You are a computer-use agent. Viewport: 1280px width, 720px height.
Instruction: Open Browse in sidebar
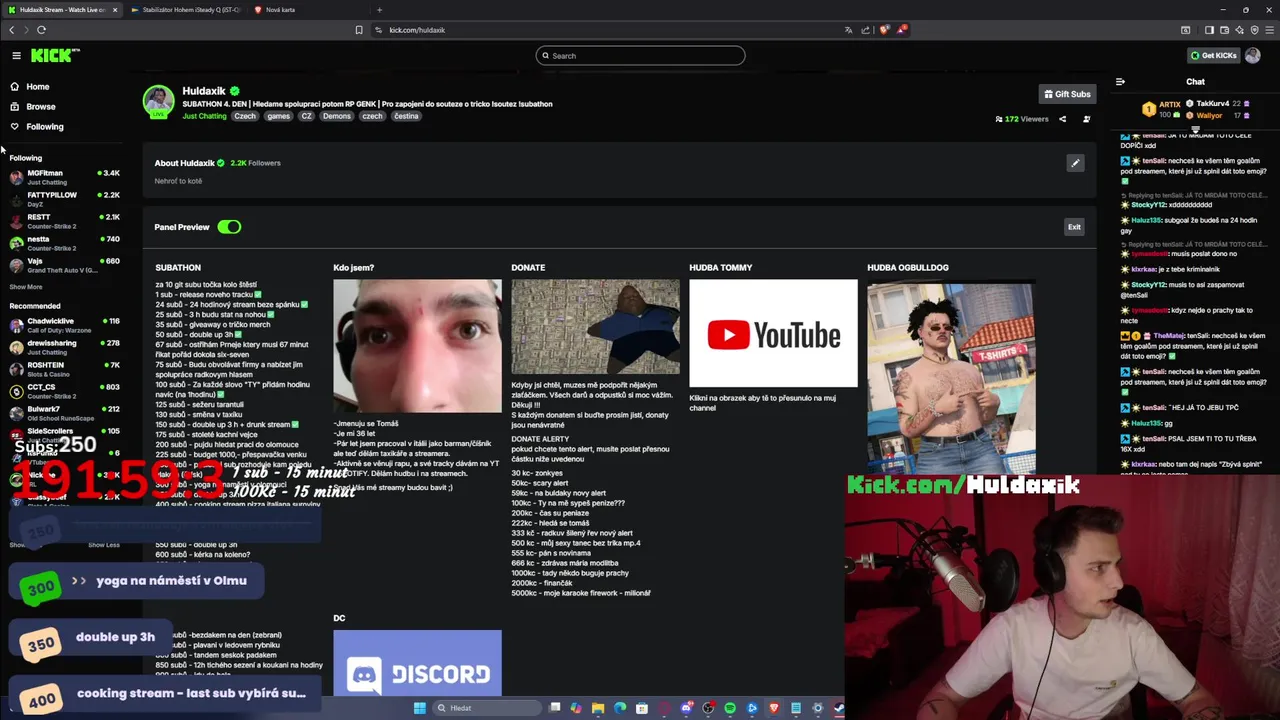pos(32,107)
